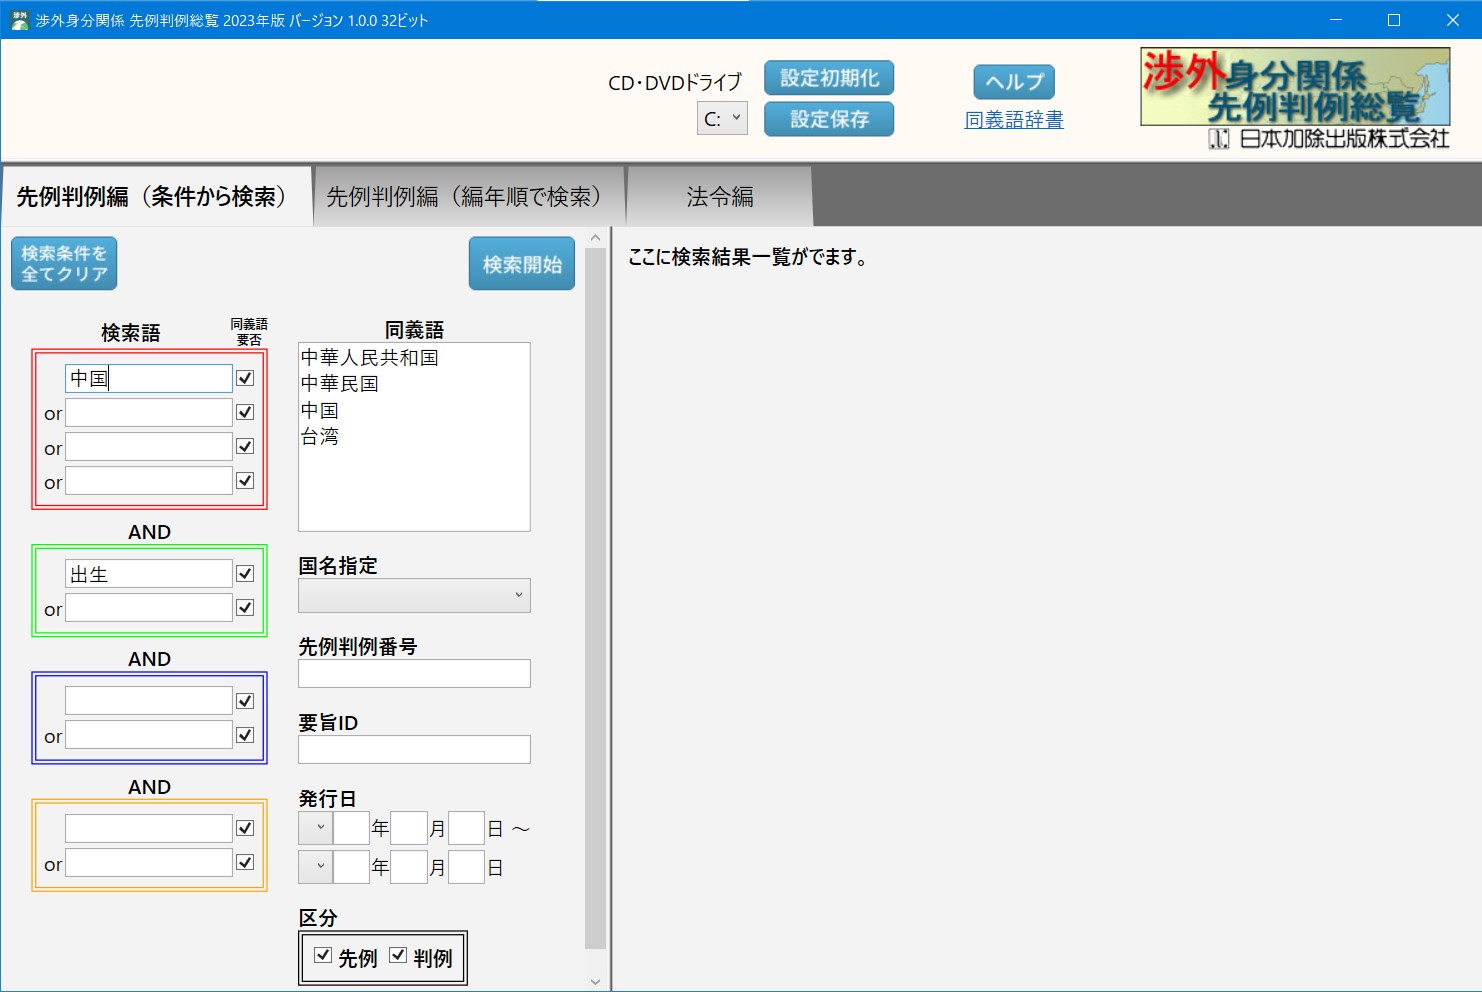Click scroll up arrow in search panel

(x=595, y=238)
